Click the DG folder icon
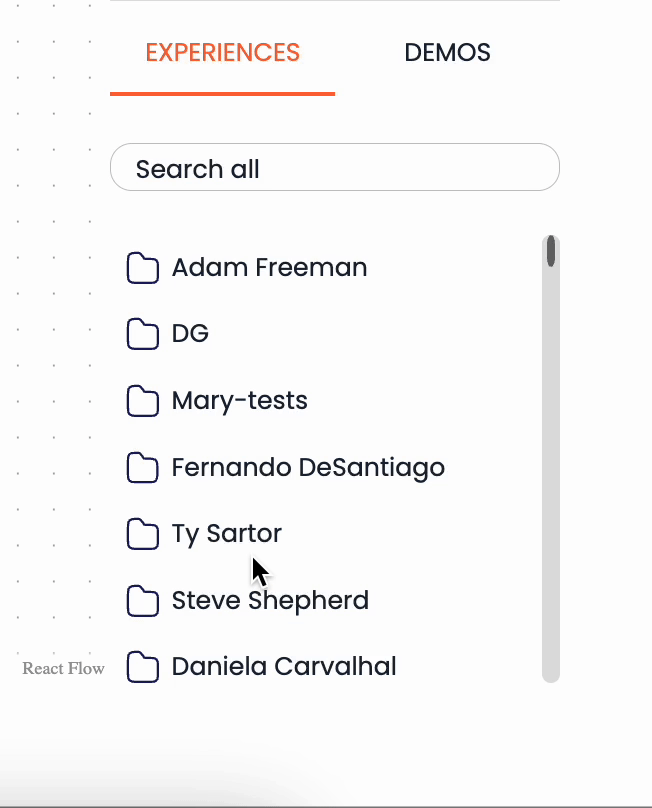The height and width of the screenshot is (808, 652). pyautogui.click(x=143, y=334)
